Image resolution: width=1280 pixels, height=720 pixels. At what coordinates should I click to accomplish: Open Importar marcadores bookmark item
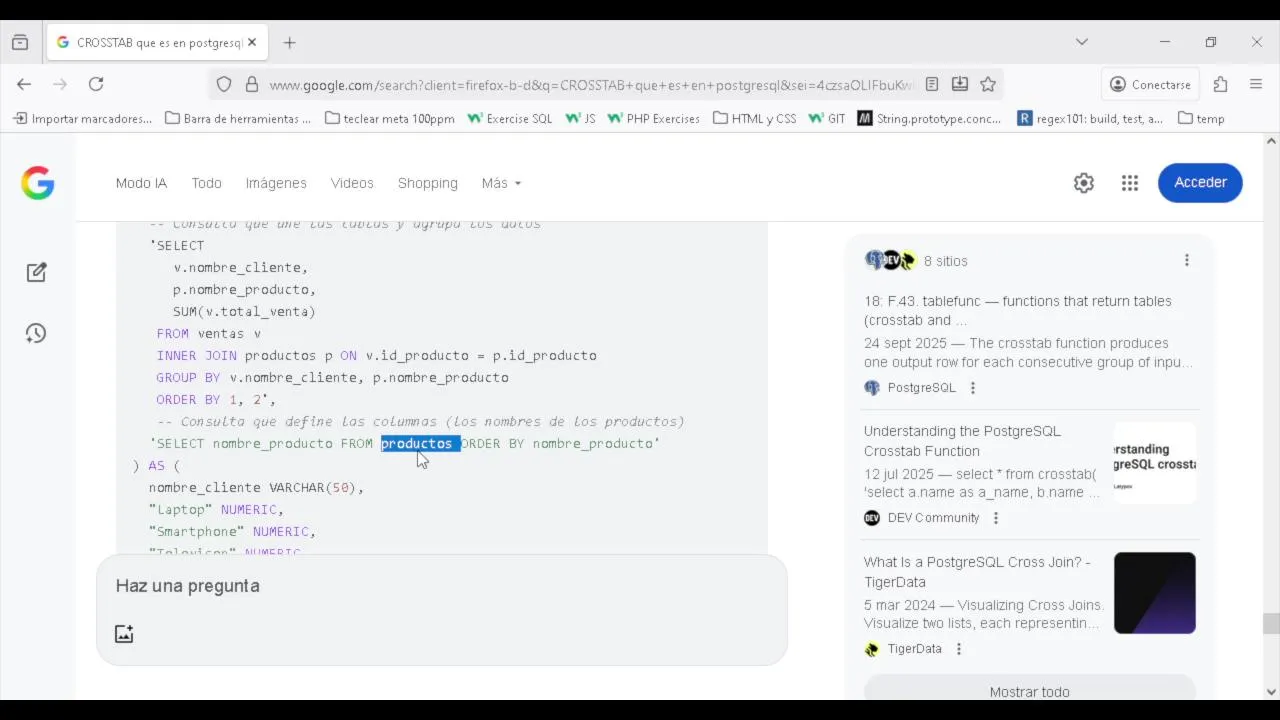(82, 118)
